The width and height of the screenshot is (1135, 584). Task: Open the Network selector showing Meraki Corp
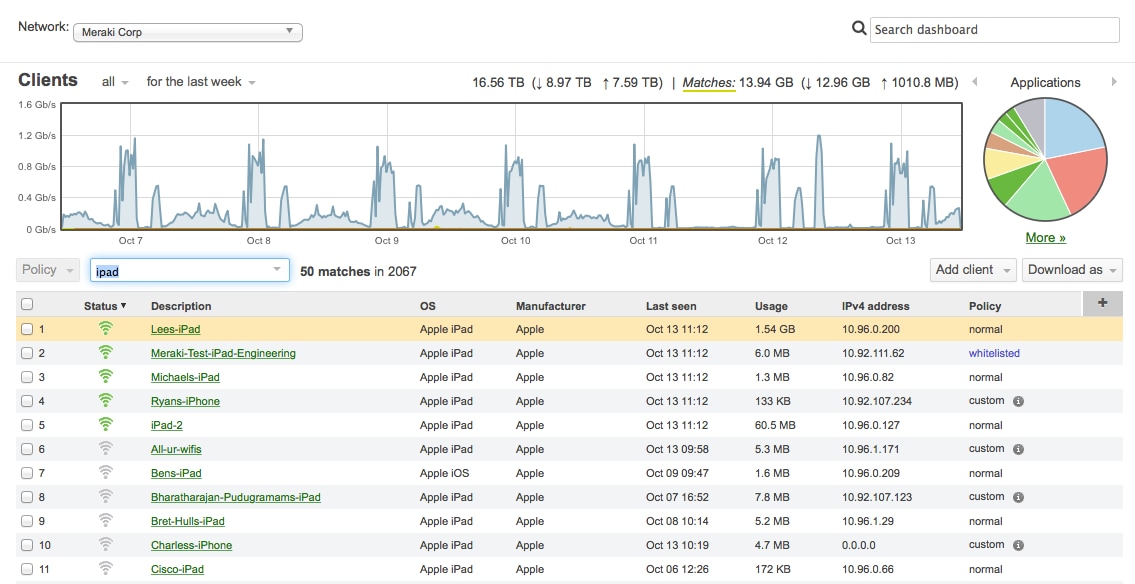[187, 32]
